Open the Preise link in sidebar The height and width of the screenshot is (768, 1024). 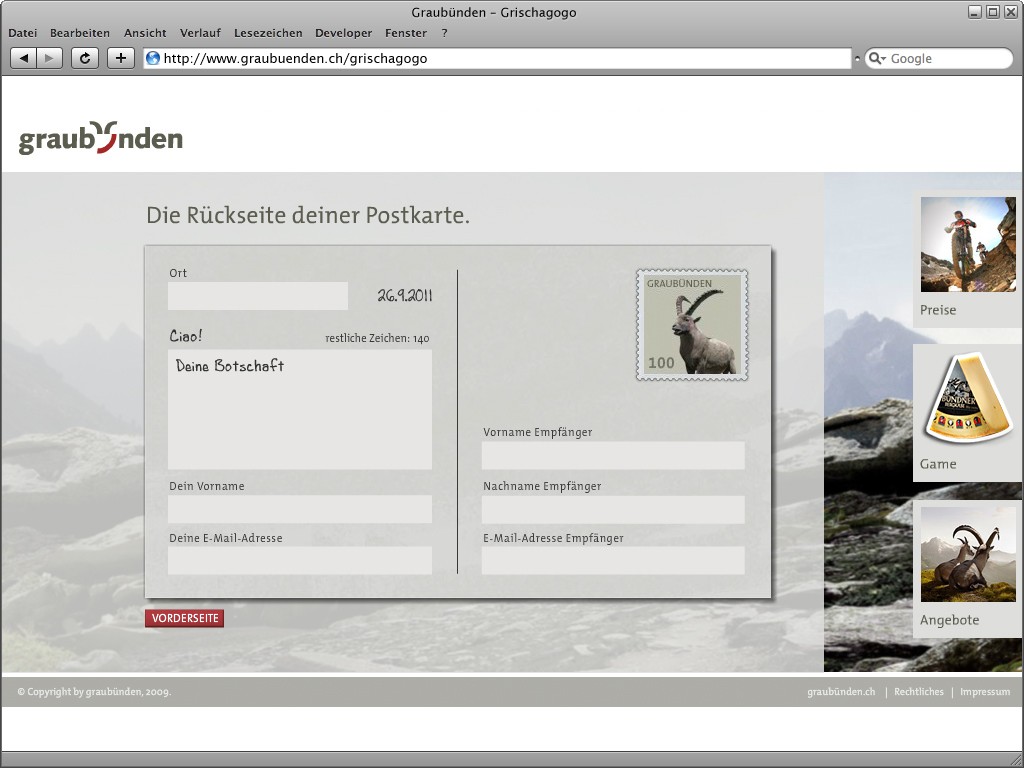(938, 310)
